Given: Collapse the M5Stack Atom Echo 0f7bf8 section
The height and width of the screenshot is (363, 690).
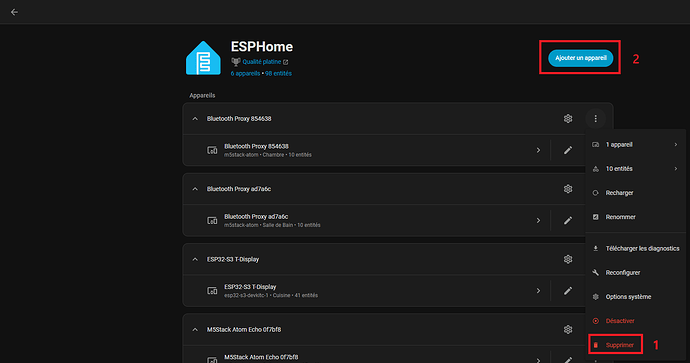Looking at the screenshot, I should pyautogui.click(x=195, y=329).
